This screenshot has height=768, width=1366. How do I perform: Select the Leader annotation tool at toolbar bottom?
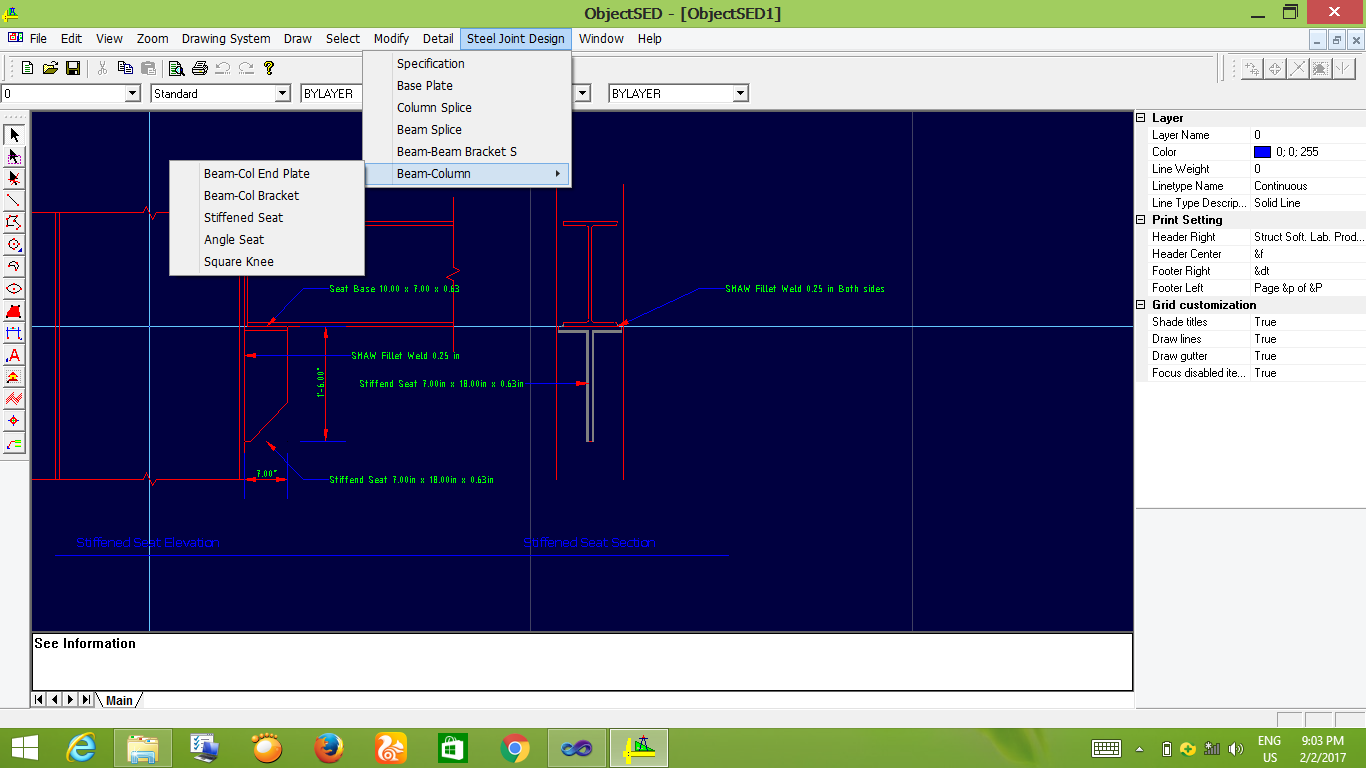pyautogui.click(x=14, y=444)
